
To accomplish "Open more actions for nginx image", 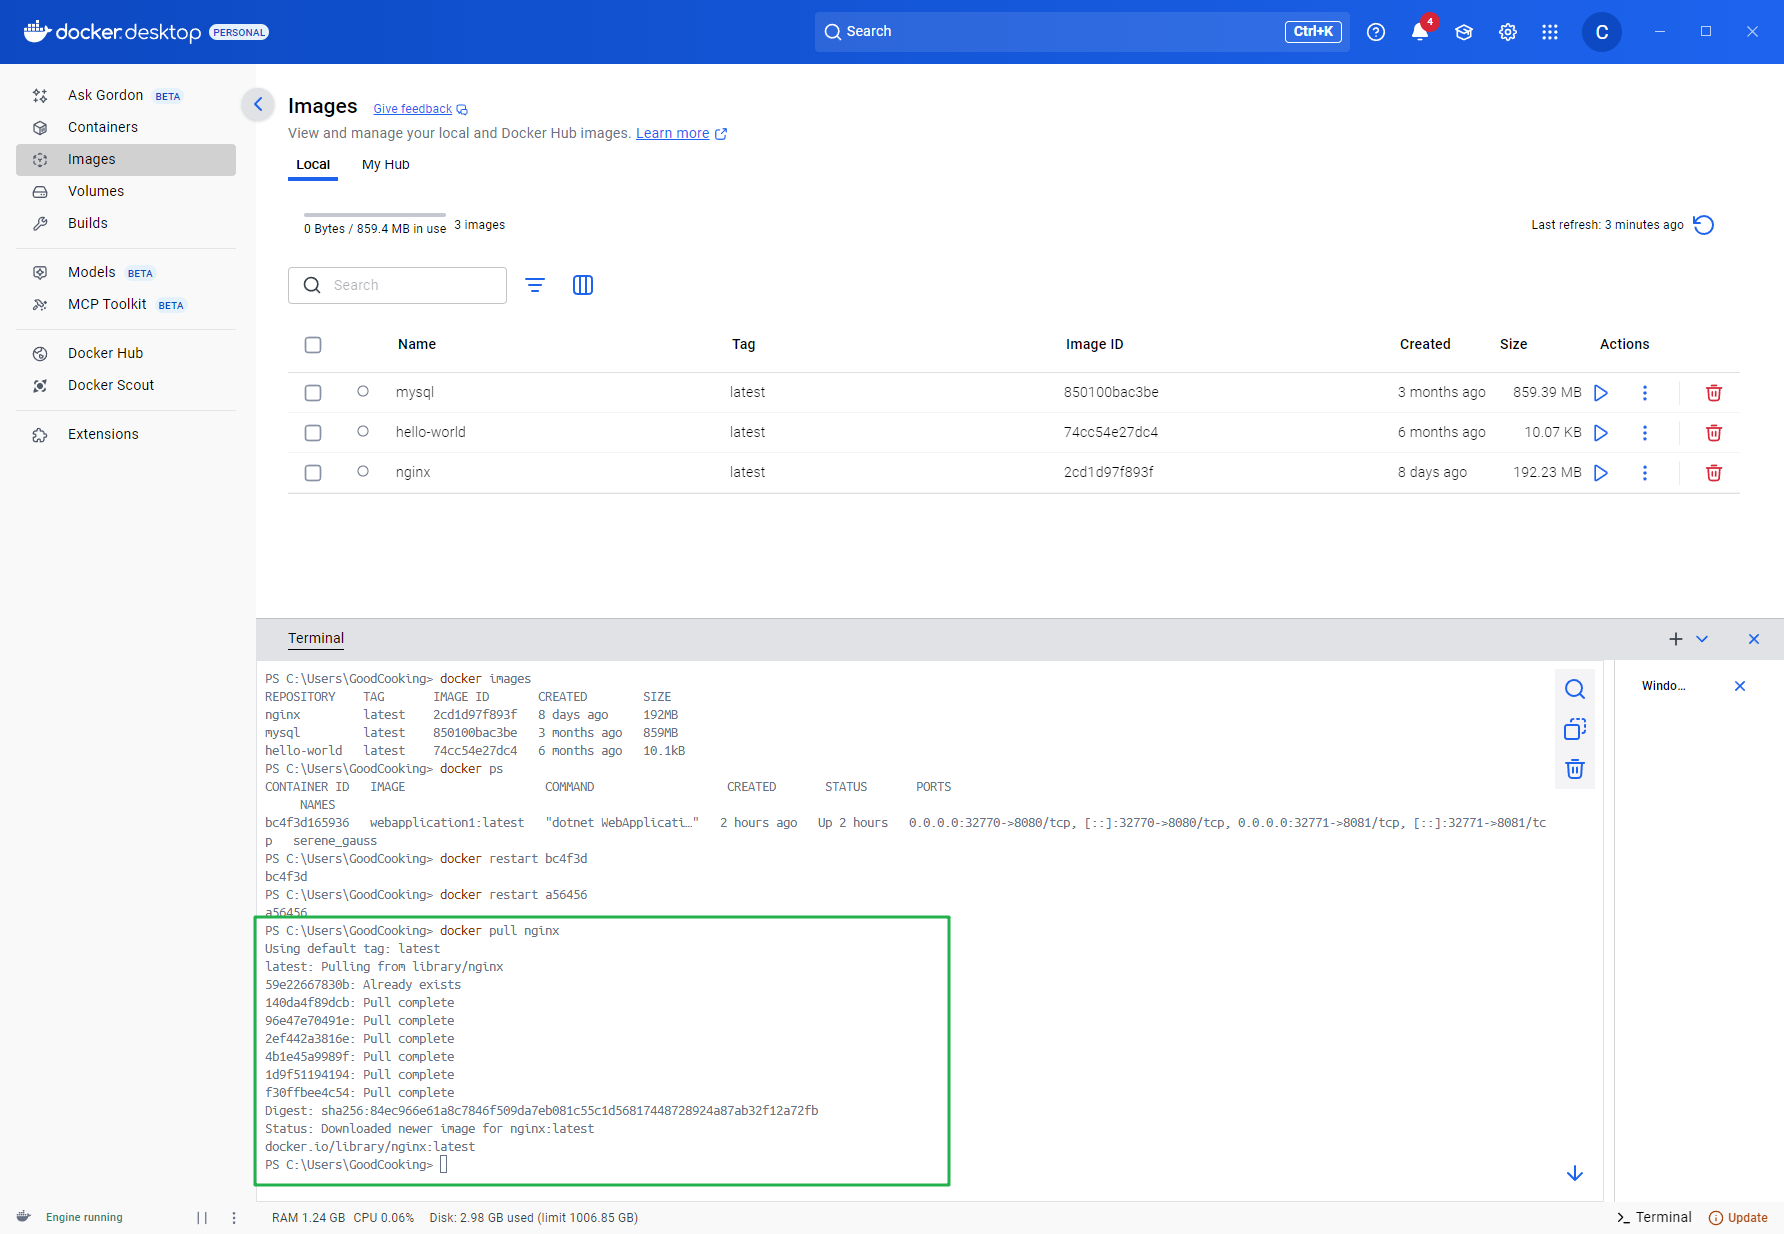I will (1645, 473).
